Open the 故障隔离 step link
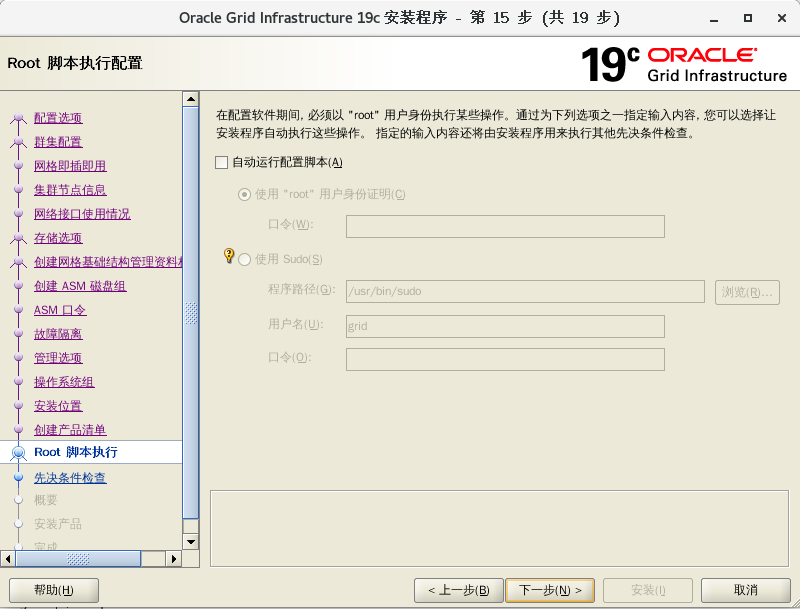 pos(58,334)
